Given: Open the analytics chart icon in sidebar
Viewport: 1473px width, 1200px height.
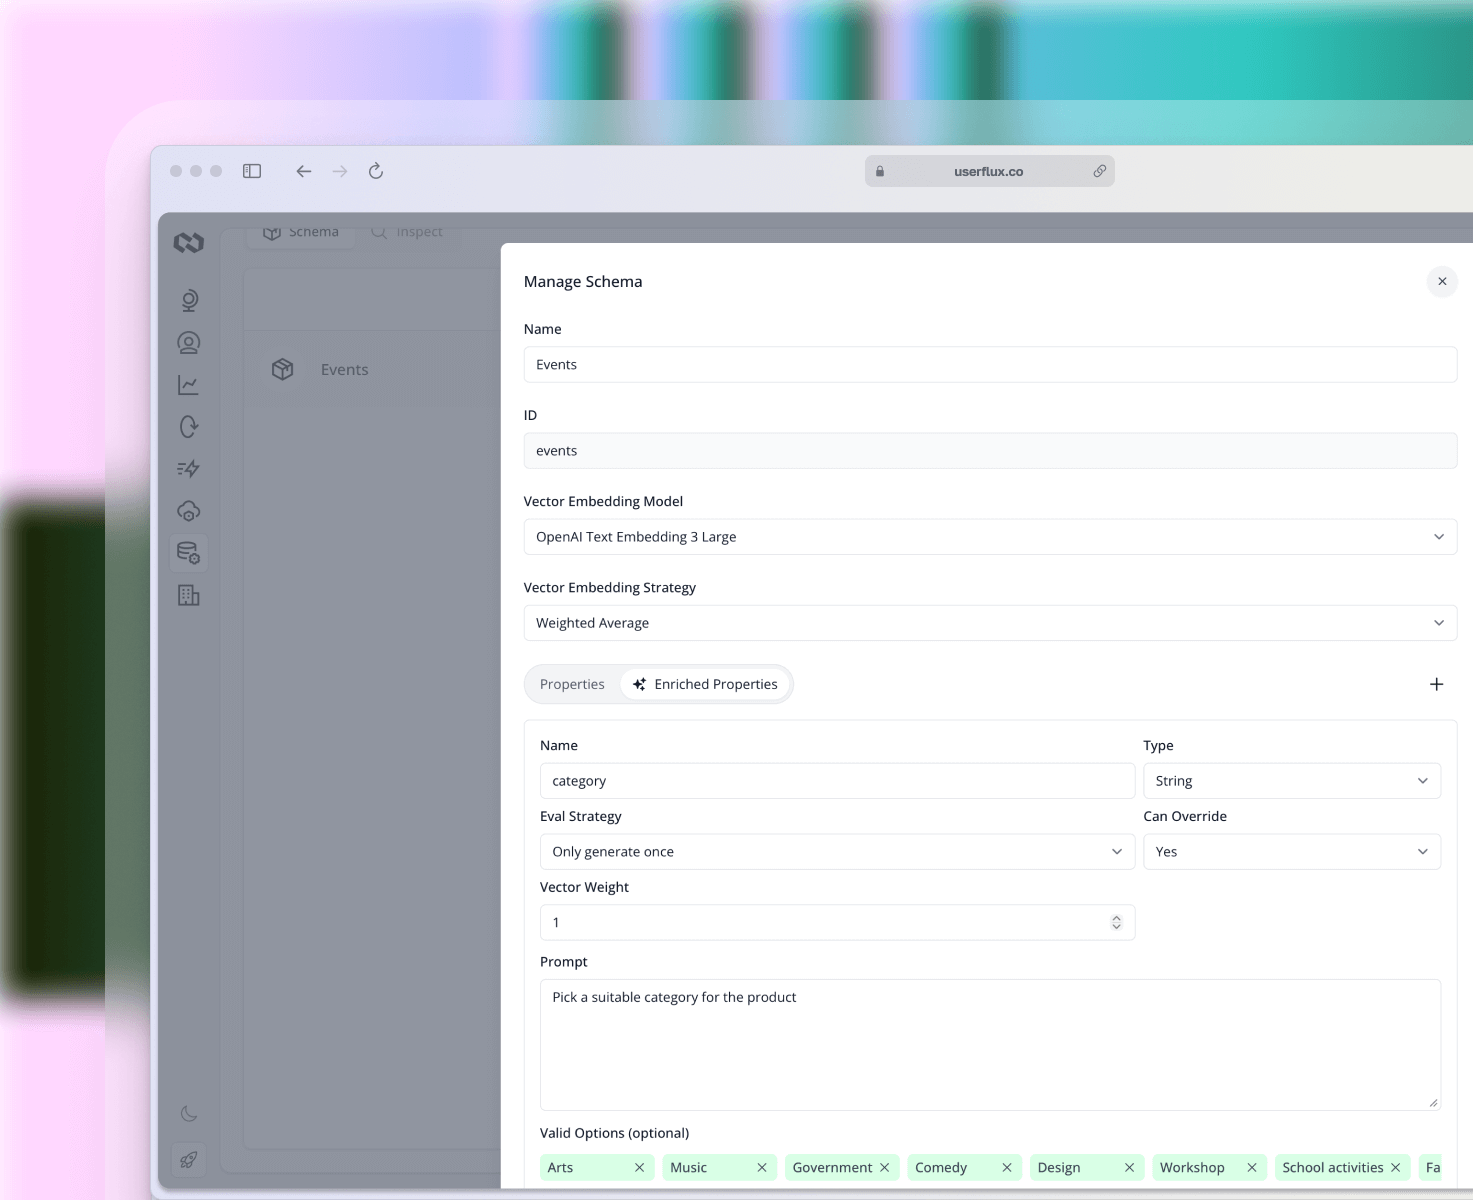Looking at the screenshot, I should [188, 384].
